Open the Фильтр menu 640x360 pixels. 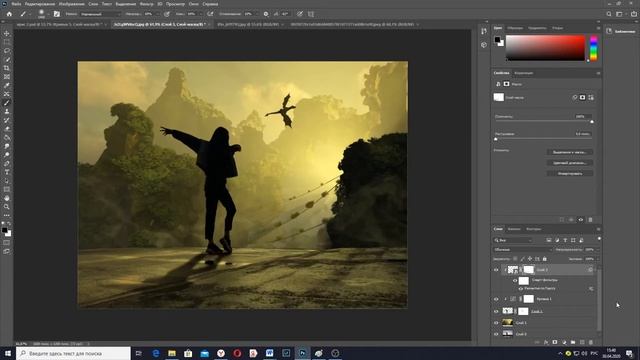point(147,4)
